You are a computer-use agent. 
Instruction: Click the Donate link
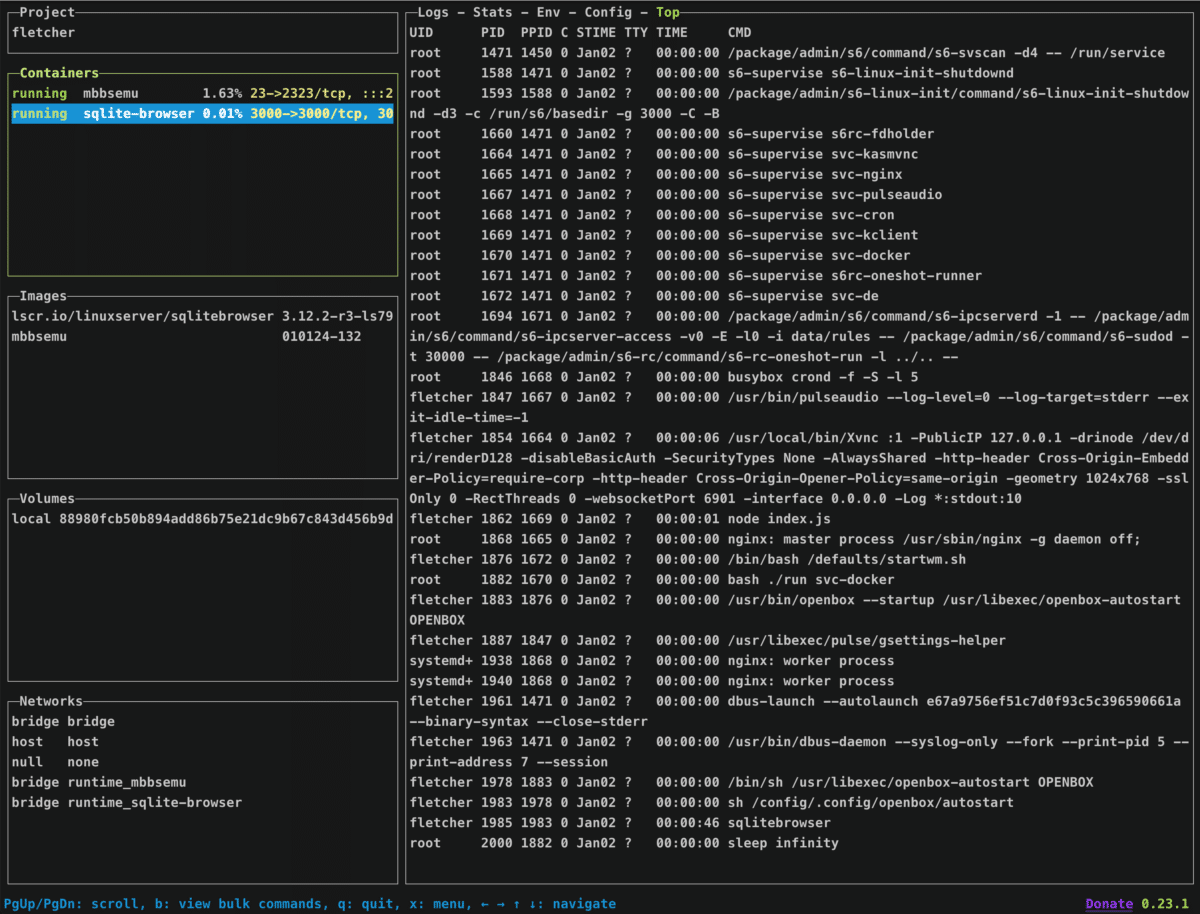[x=1109, y=903]
